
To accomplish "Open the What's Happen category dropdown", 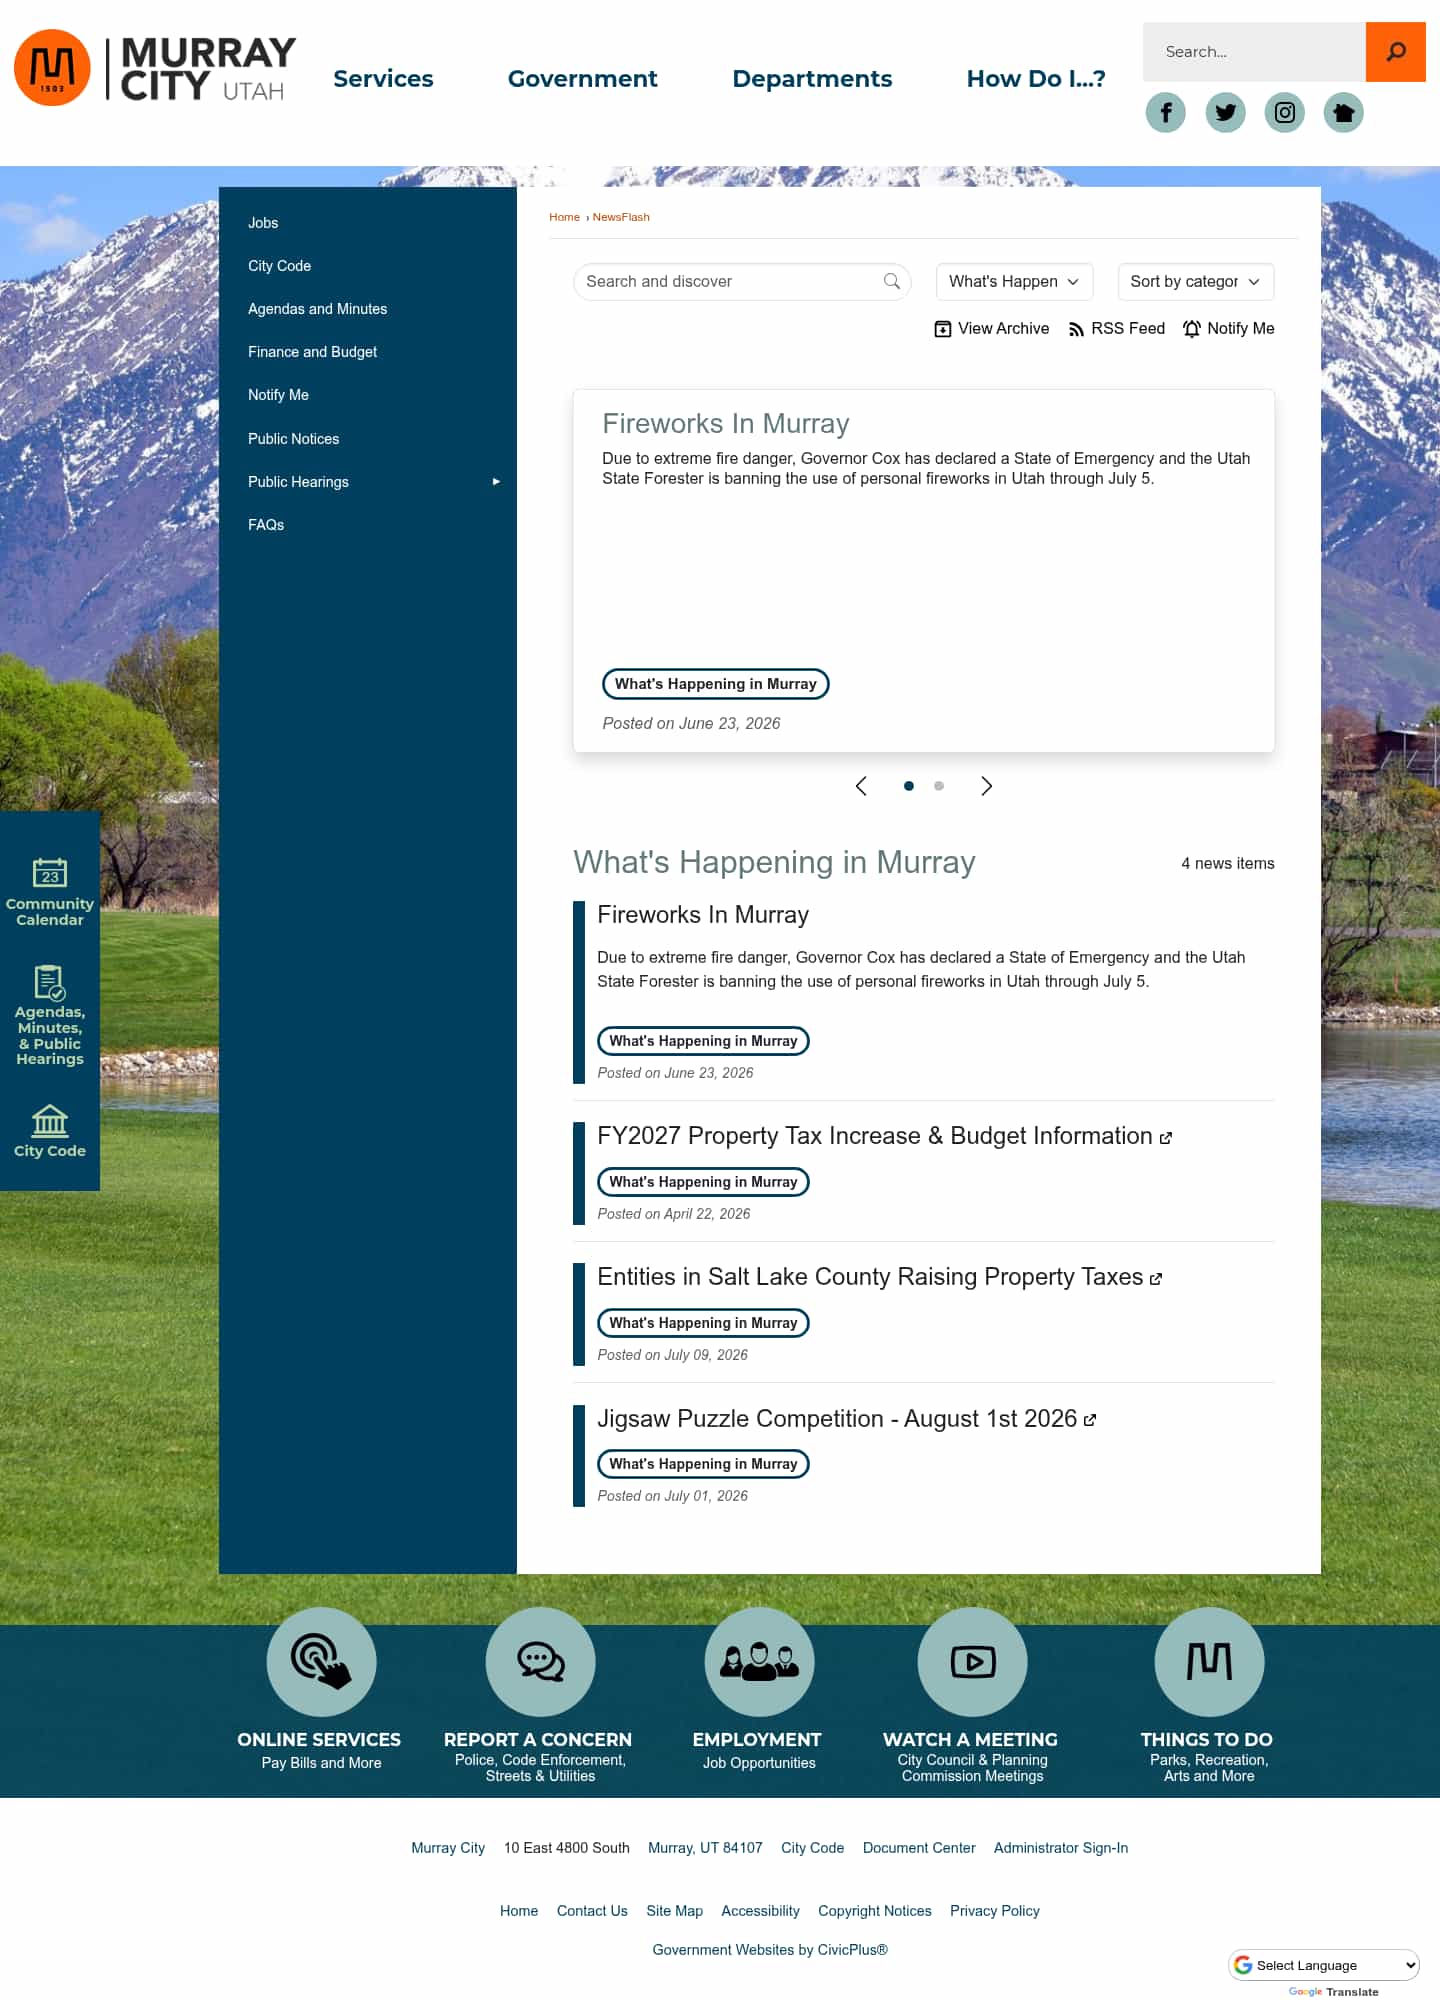I will point(1014,281).
